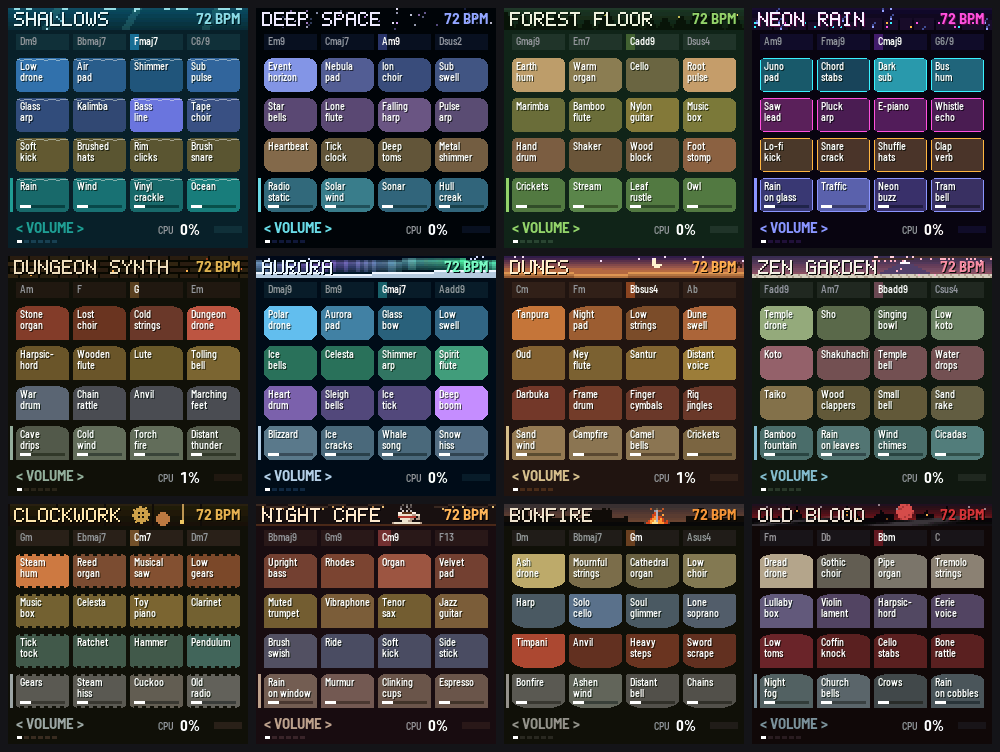Image resolution: width=1000 pixels, height=752 pixels.
Task: Toggle the Juno pad in Neon Rain
Action: pyautogui.click(x=786, y=75)
